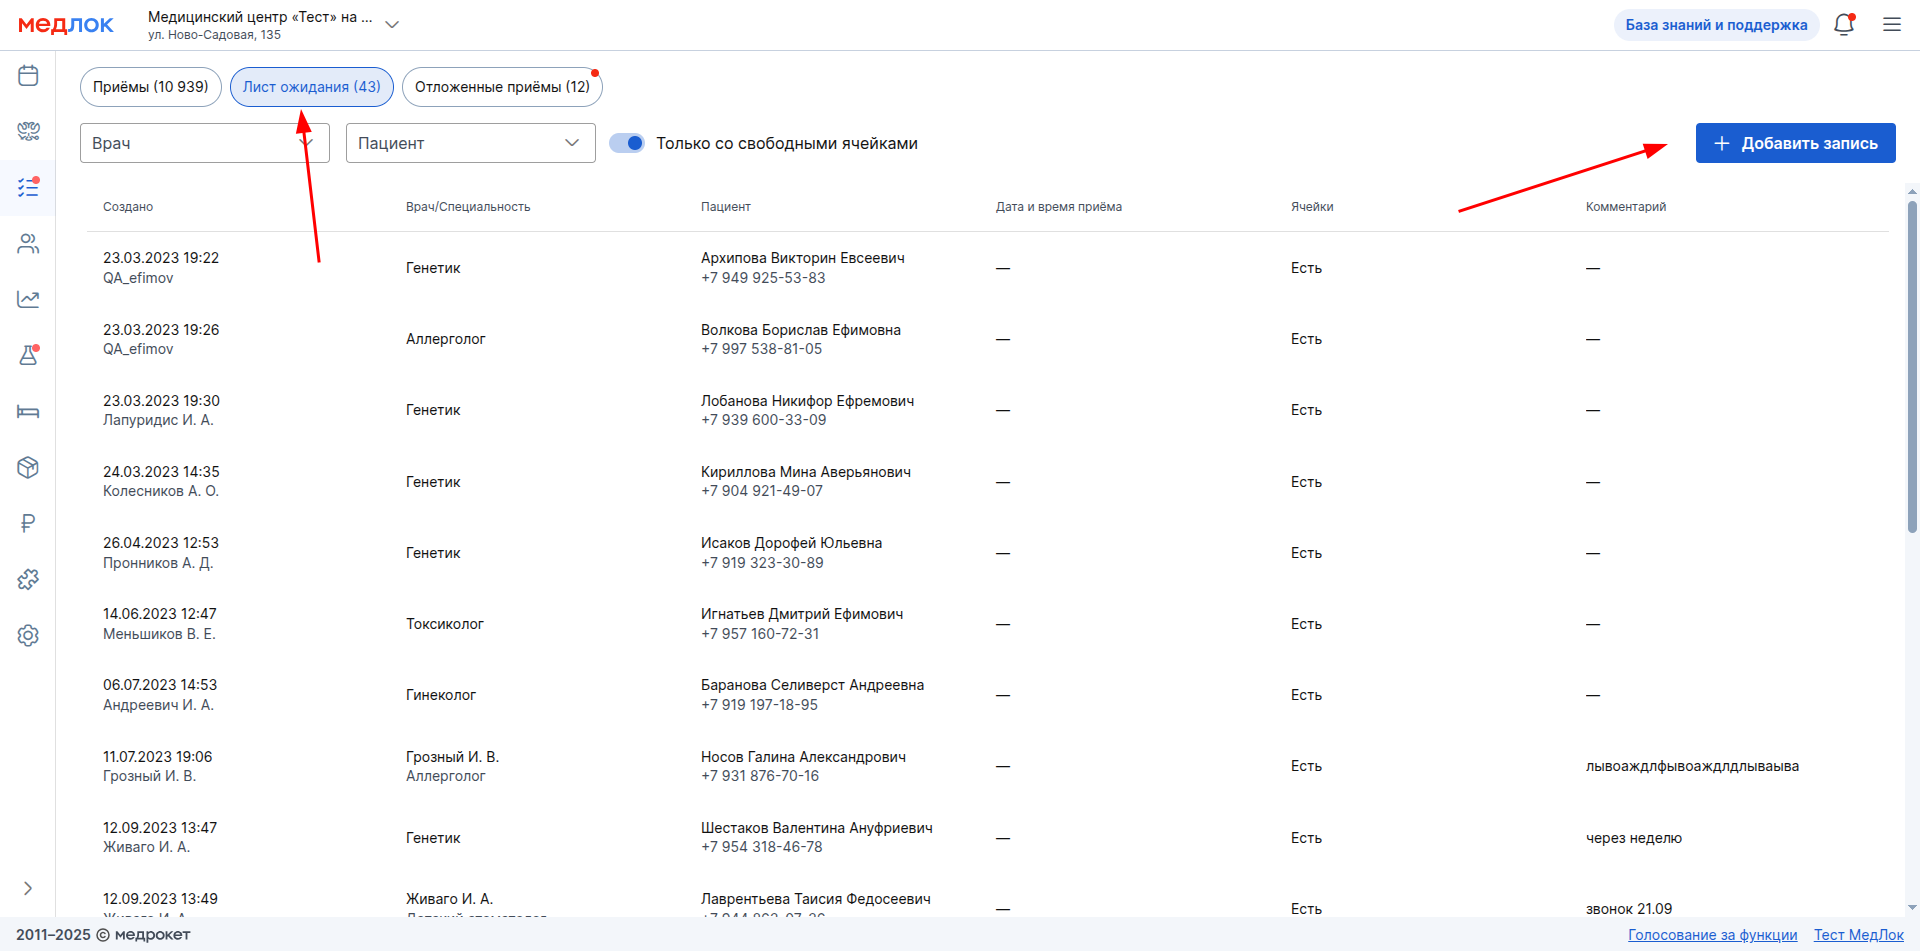Click the 'Добавить запись' button
The width and height of the screenshot is (1920, 951).
tap(1795, 143)
